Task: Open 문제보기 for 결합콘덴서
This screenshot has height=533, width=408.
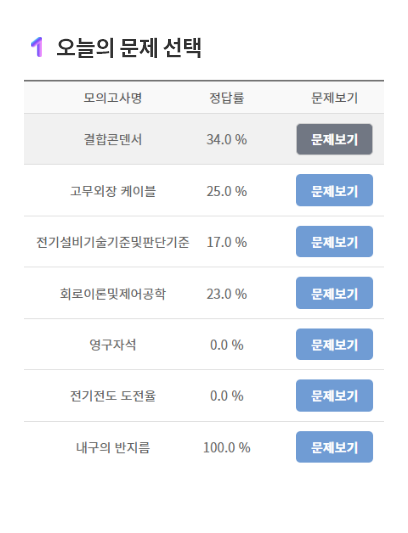Action: 334,139
